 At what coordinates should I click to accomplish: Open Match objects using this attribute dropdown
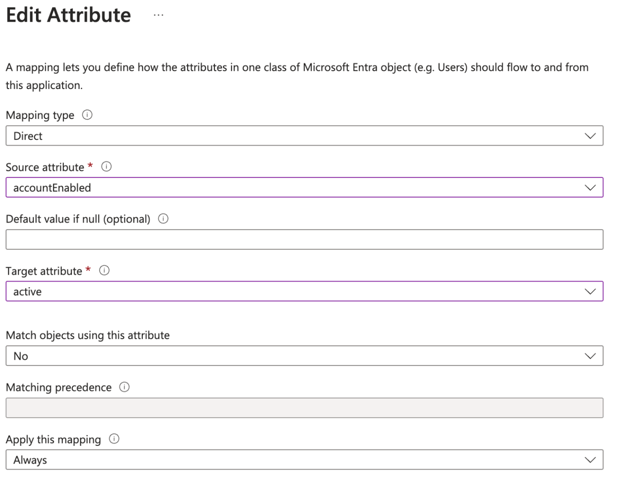[304, 356]
